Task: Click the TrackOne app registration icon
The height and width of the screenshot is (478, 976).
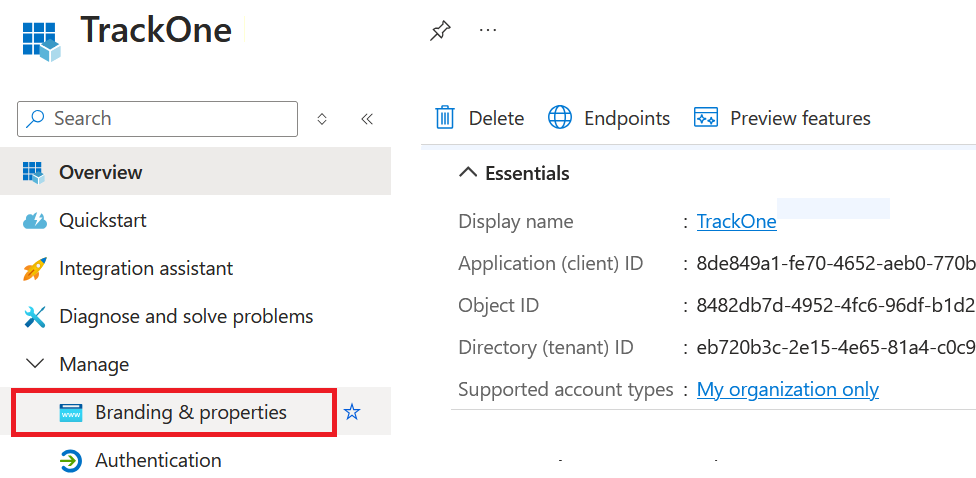Action: point(41,42)
